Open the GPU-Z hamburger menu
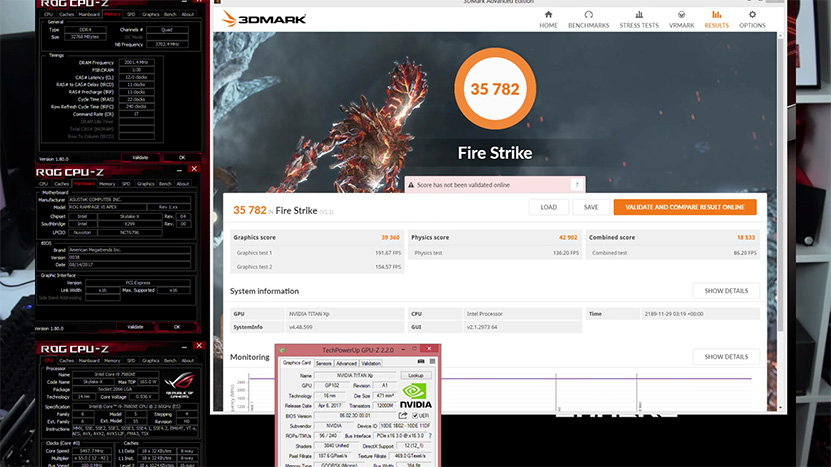 (432, 362)
